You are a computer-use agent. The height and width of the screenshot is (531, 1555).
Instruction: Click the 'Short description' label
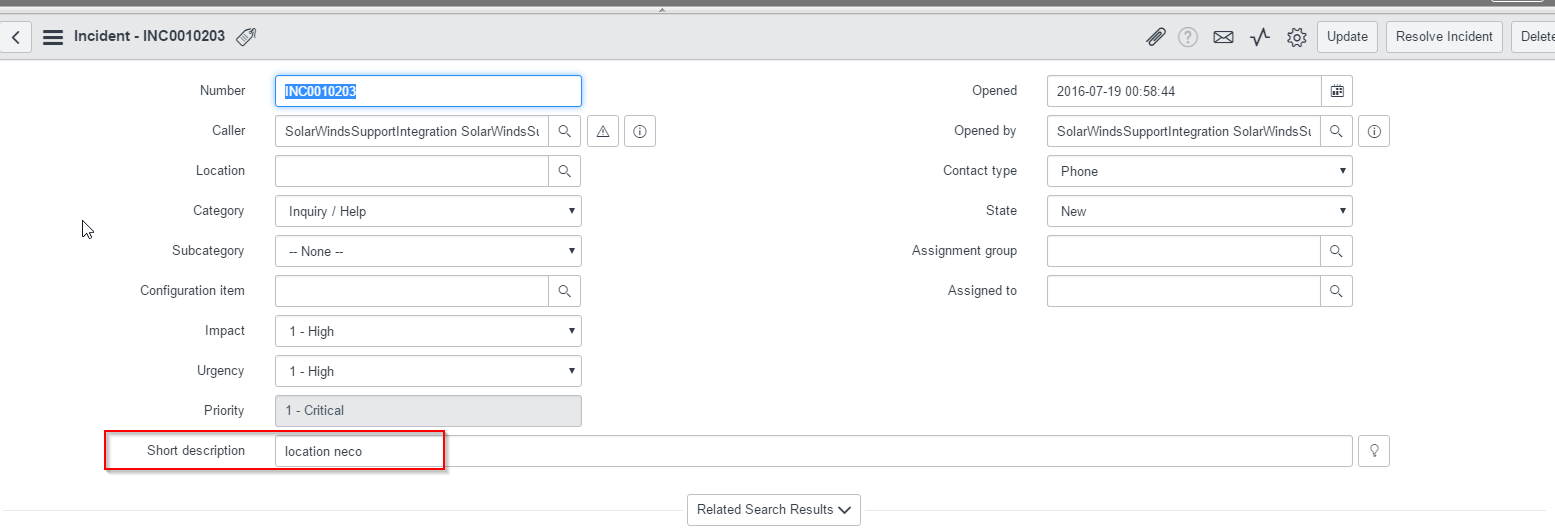[x=196, y=451]
